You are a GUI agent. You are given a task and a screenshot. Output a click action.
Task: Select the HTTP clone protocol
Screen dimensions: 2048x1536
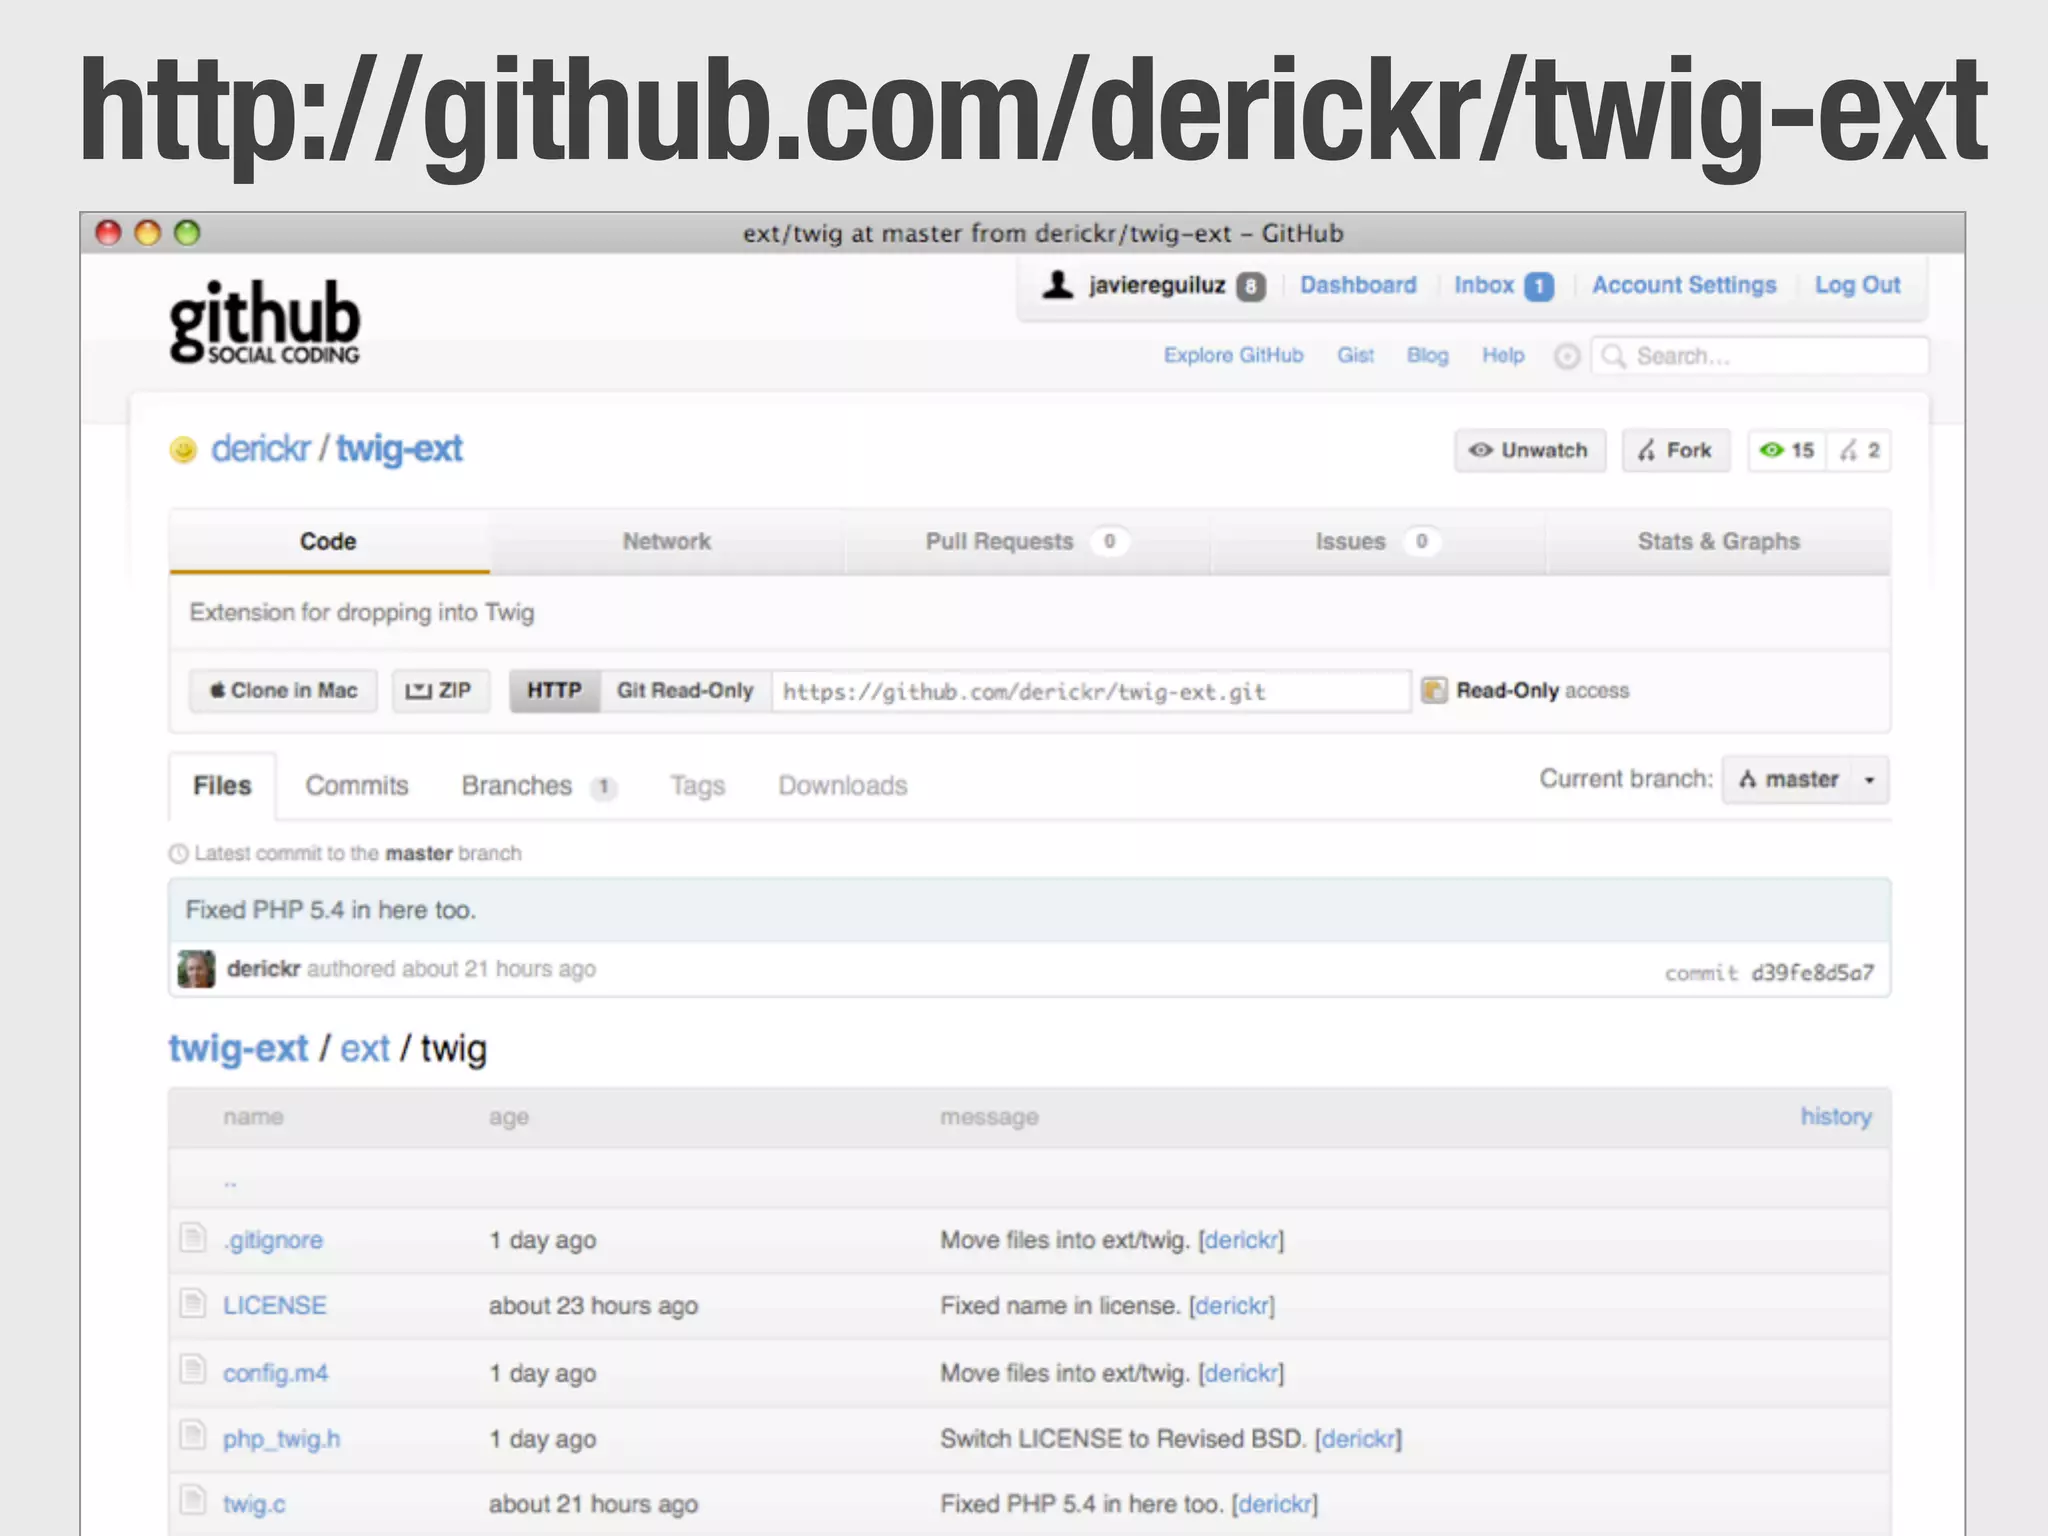pyautogui.click(x=554, y=690)
